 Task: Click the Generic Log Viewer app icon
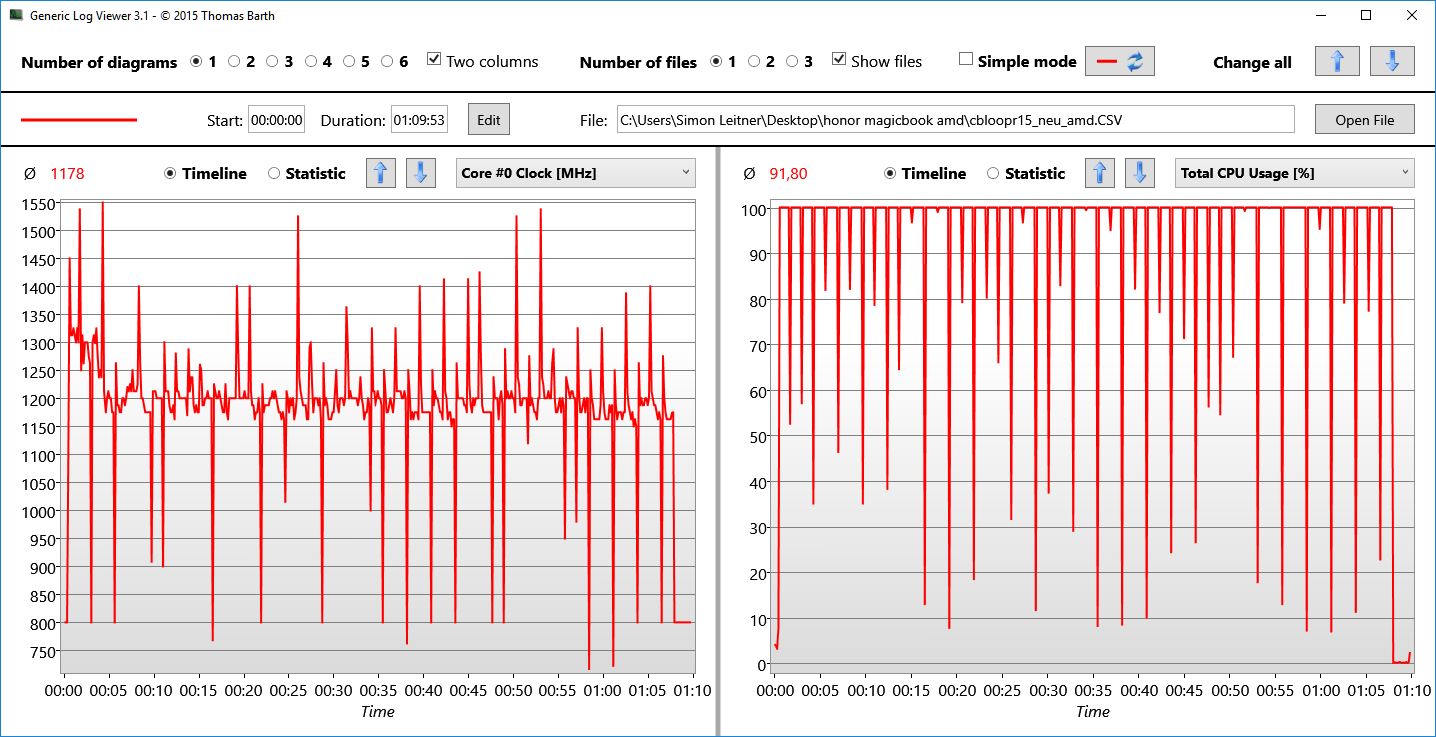[16, 16]
